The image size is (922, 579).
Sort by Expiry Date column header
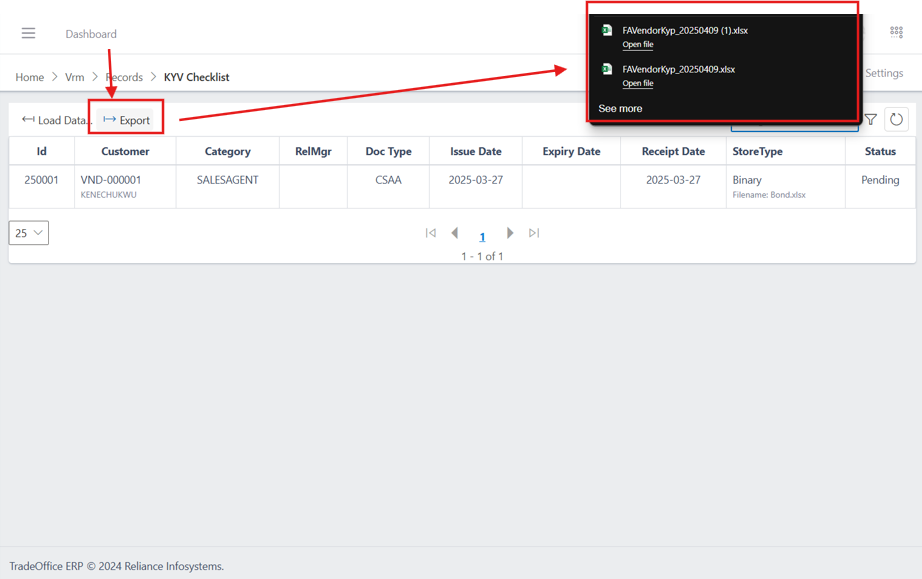click(572, 152)
